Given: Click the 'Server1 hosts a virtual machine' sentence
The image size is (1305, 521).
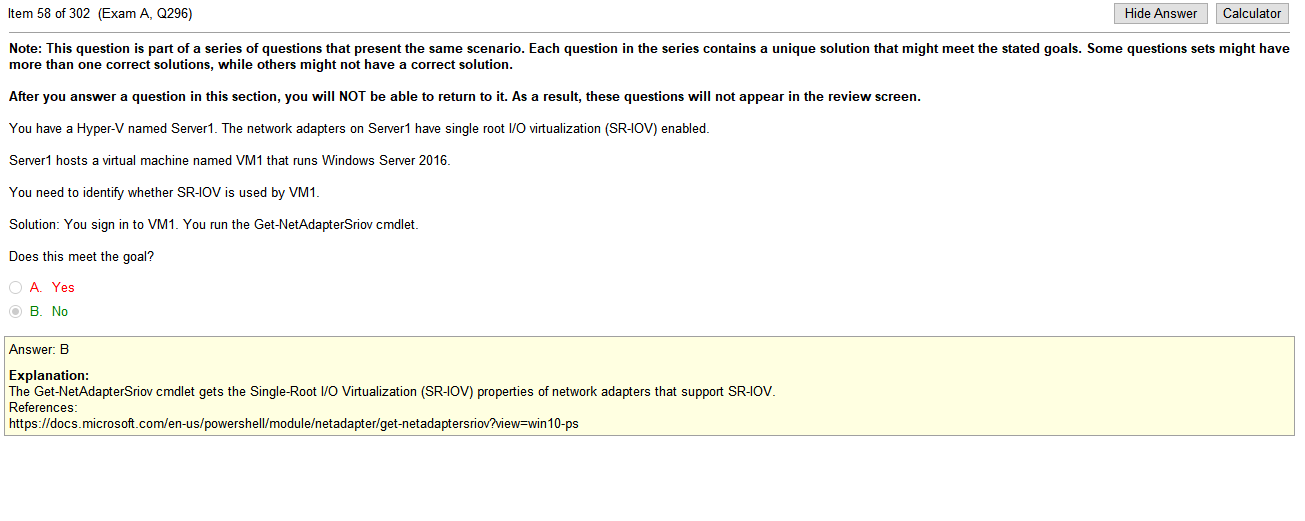Looking at the screenshot, I should click(x=229, y=160).
